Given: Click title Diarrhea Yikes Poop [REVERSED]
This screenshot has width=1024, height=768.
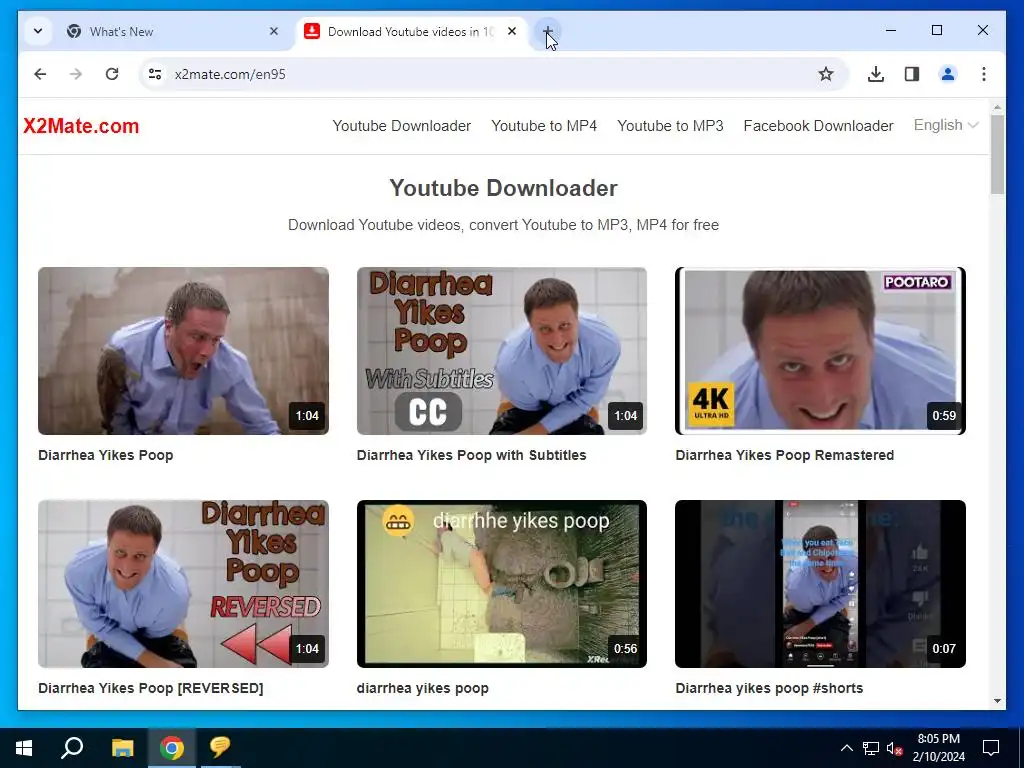Looking at the screenshot, I should [x=151, y=688].
